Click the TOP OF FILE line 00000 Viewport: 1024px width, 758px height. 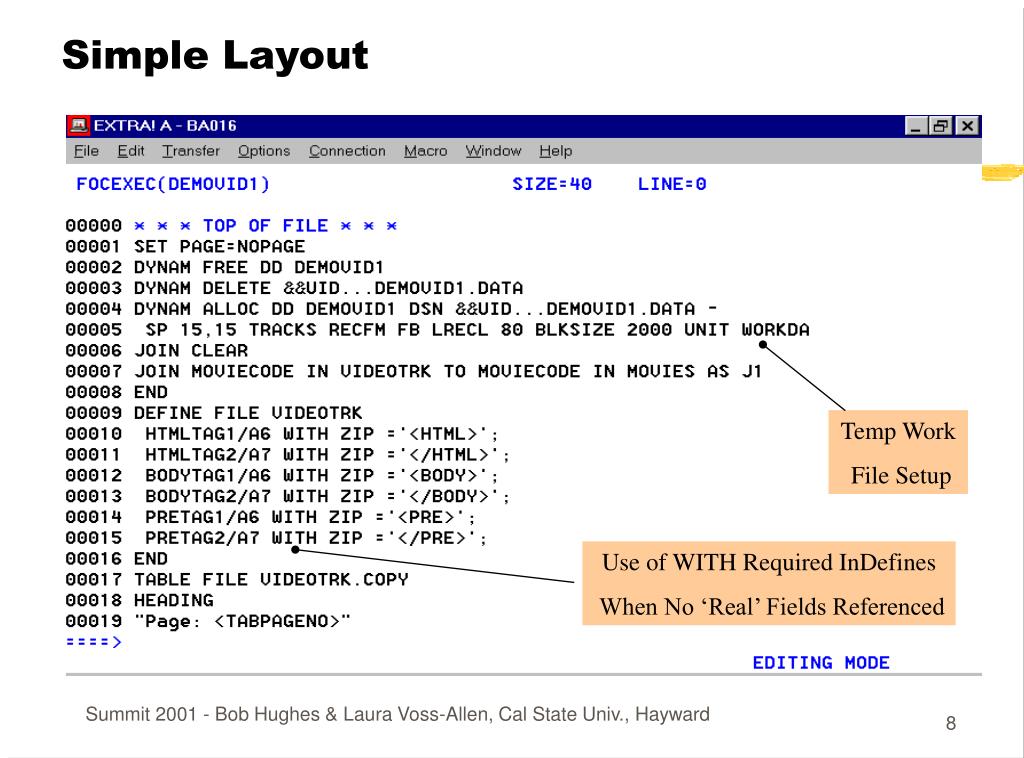click(x=231, y=226)
